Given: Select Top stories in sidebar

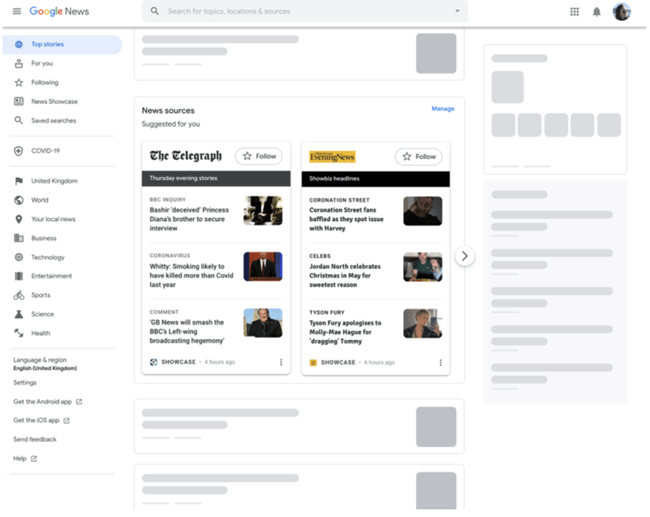Looking at the screenshot, I should pyautogui.click(x=63, y=44).
